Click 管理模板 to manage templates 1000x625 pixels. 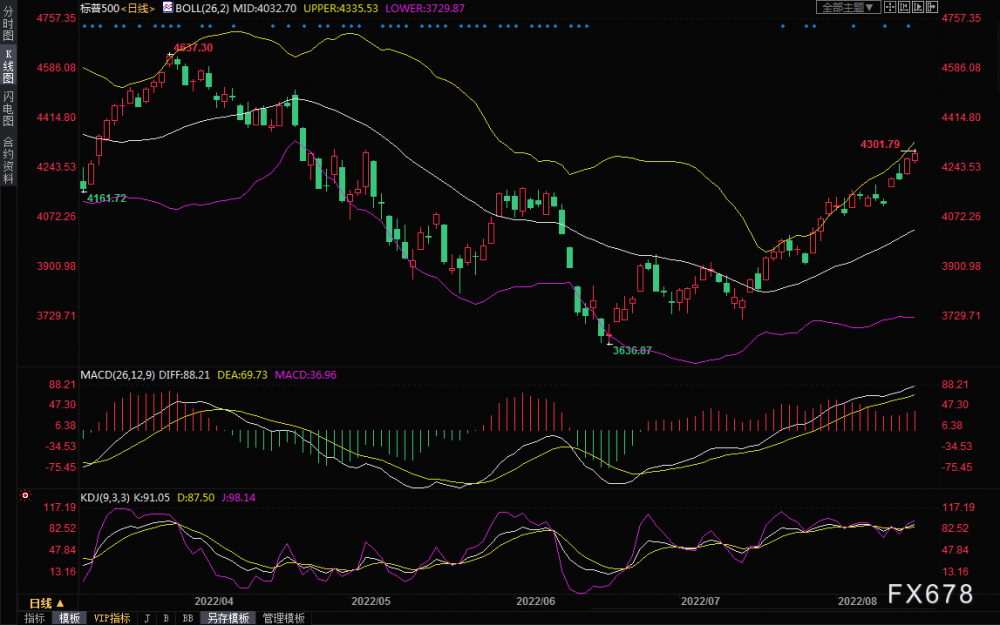(283, 618)
